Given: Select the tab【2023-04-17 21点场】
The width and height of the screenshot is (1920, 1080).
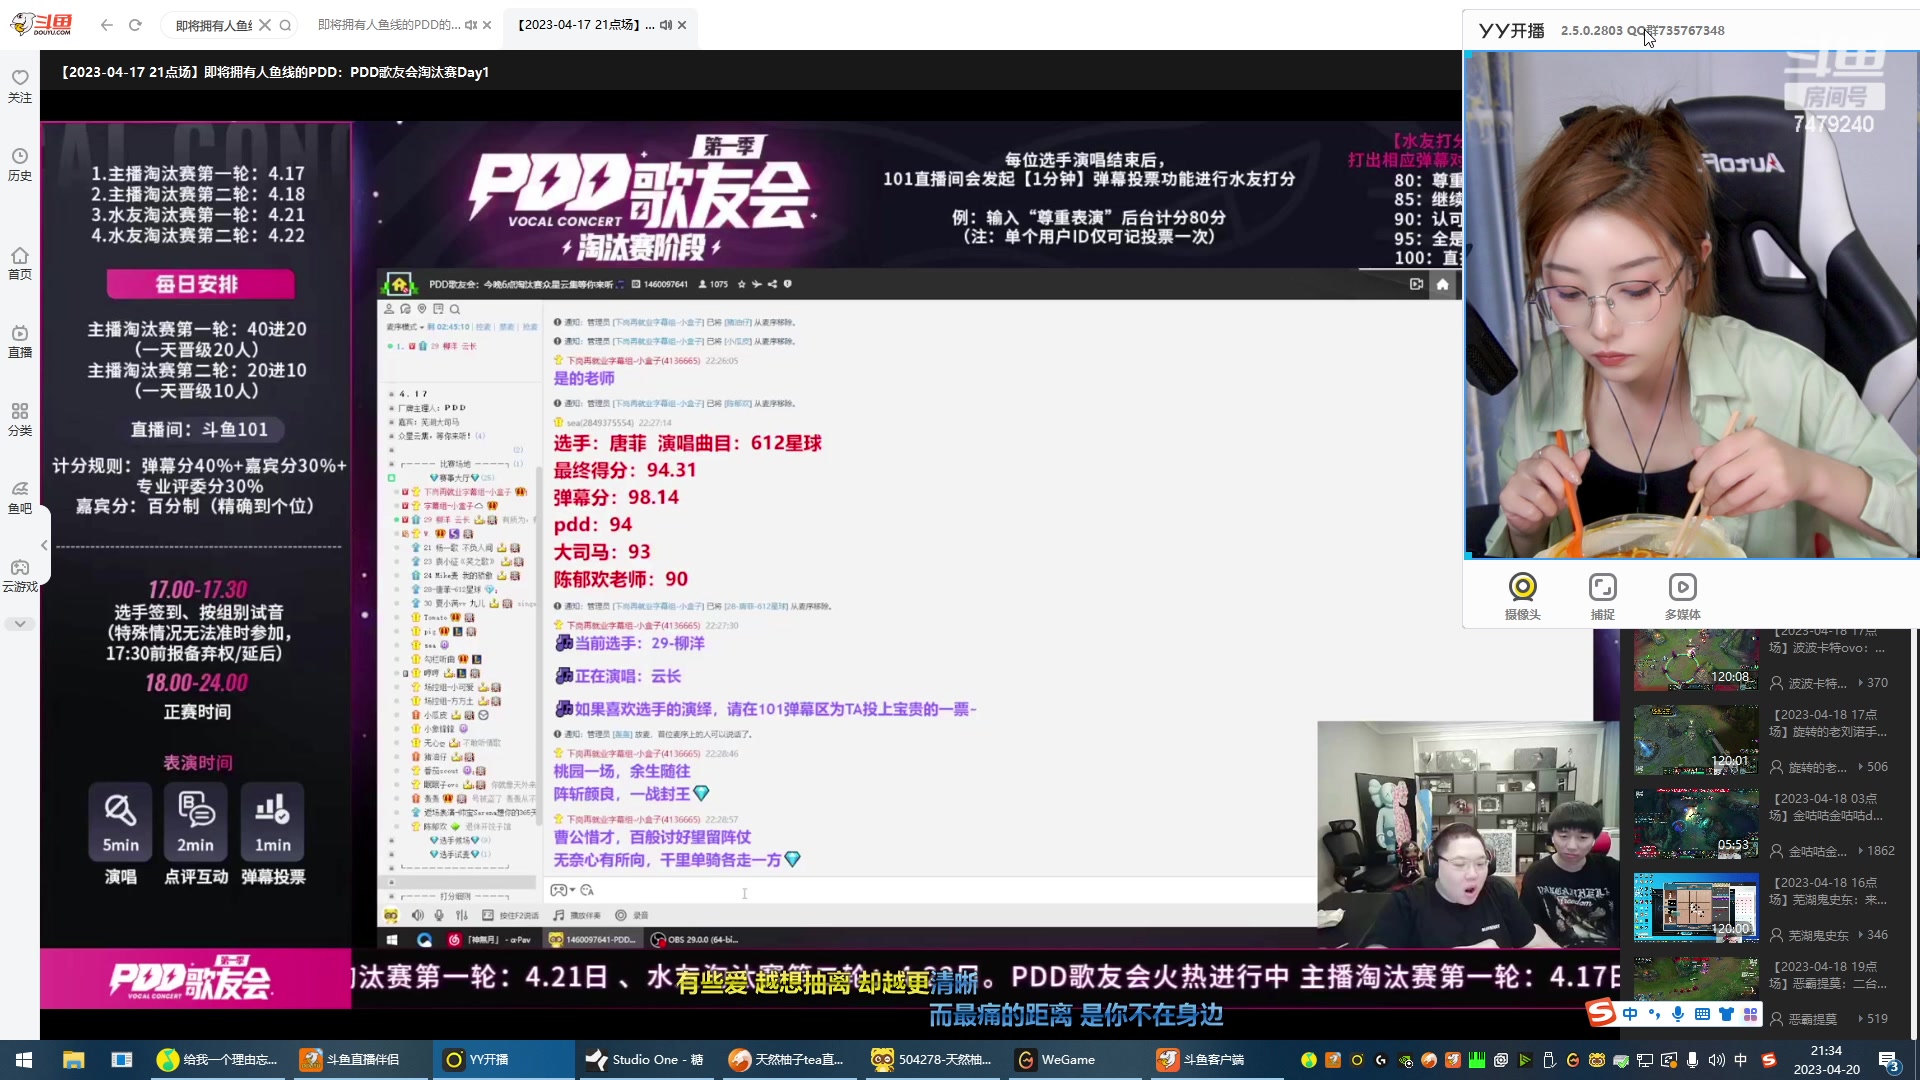Looking at the screenshot, I should (x=586, y=25).
